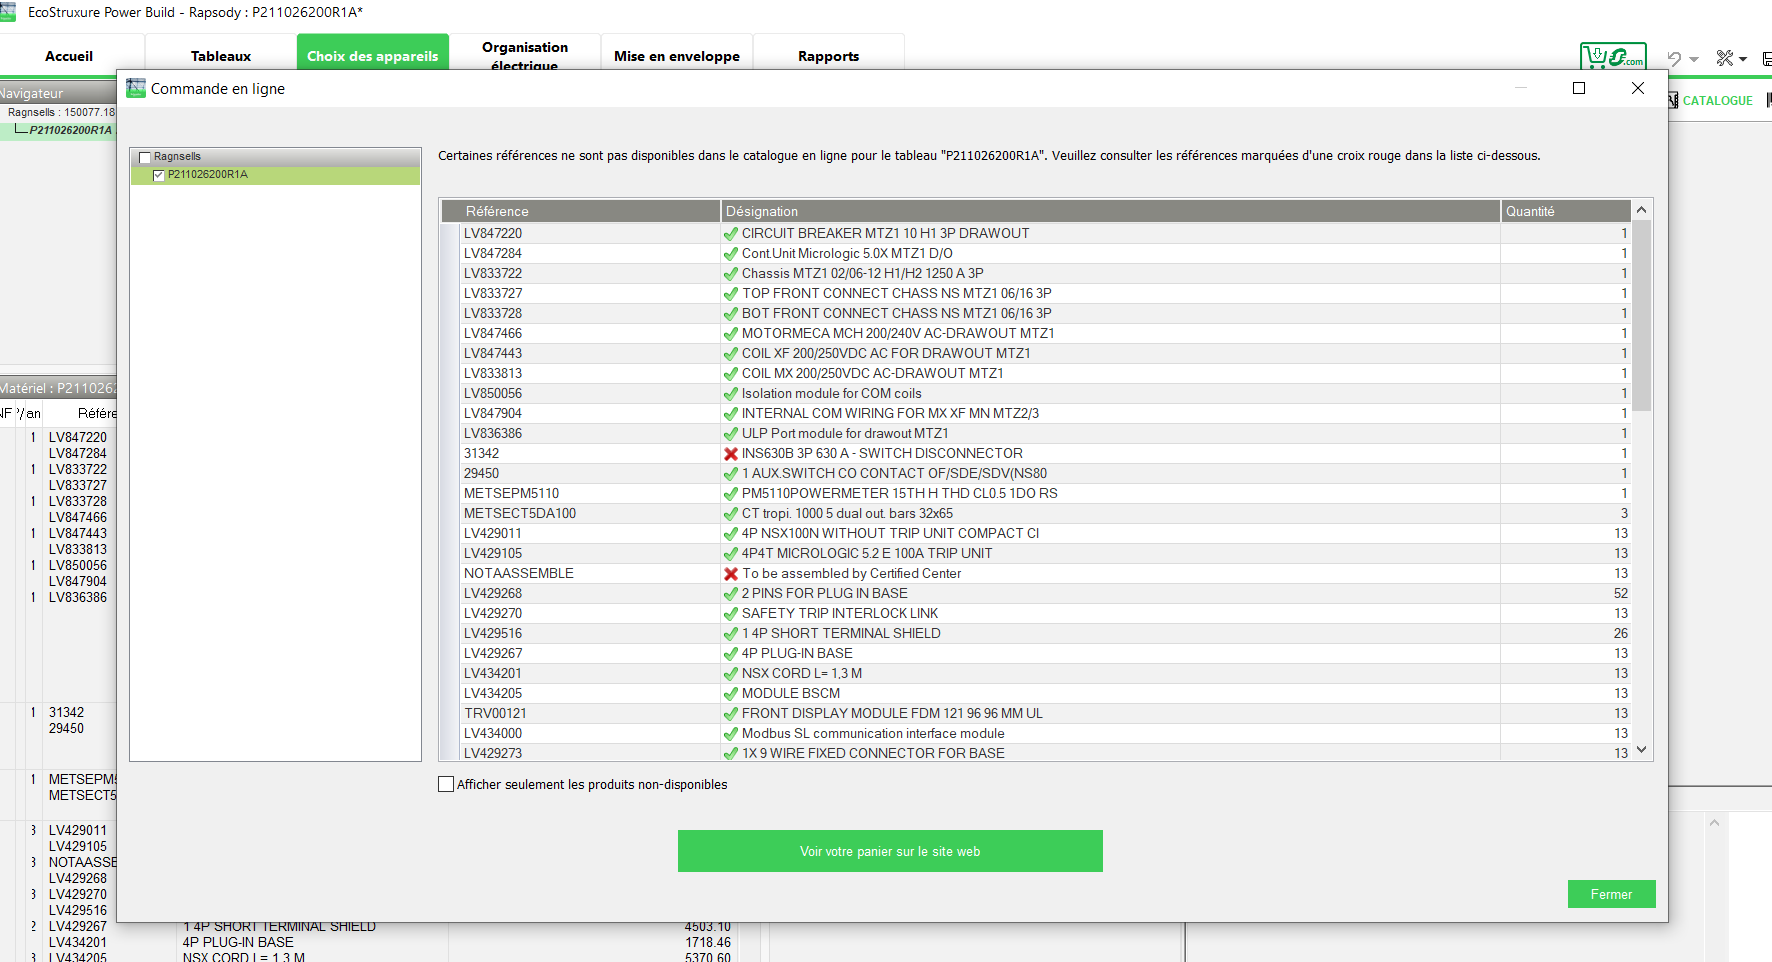Click the green check for MOTORMECA MCH row
The image size is (1772, 962).
coord(731,333)
